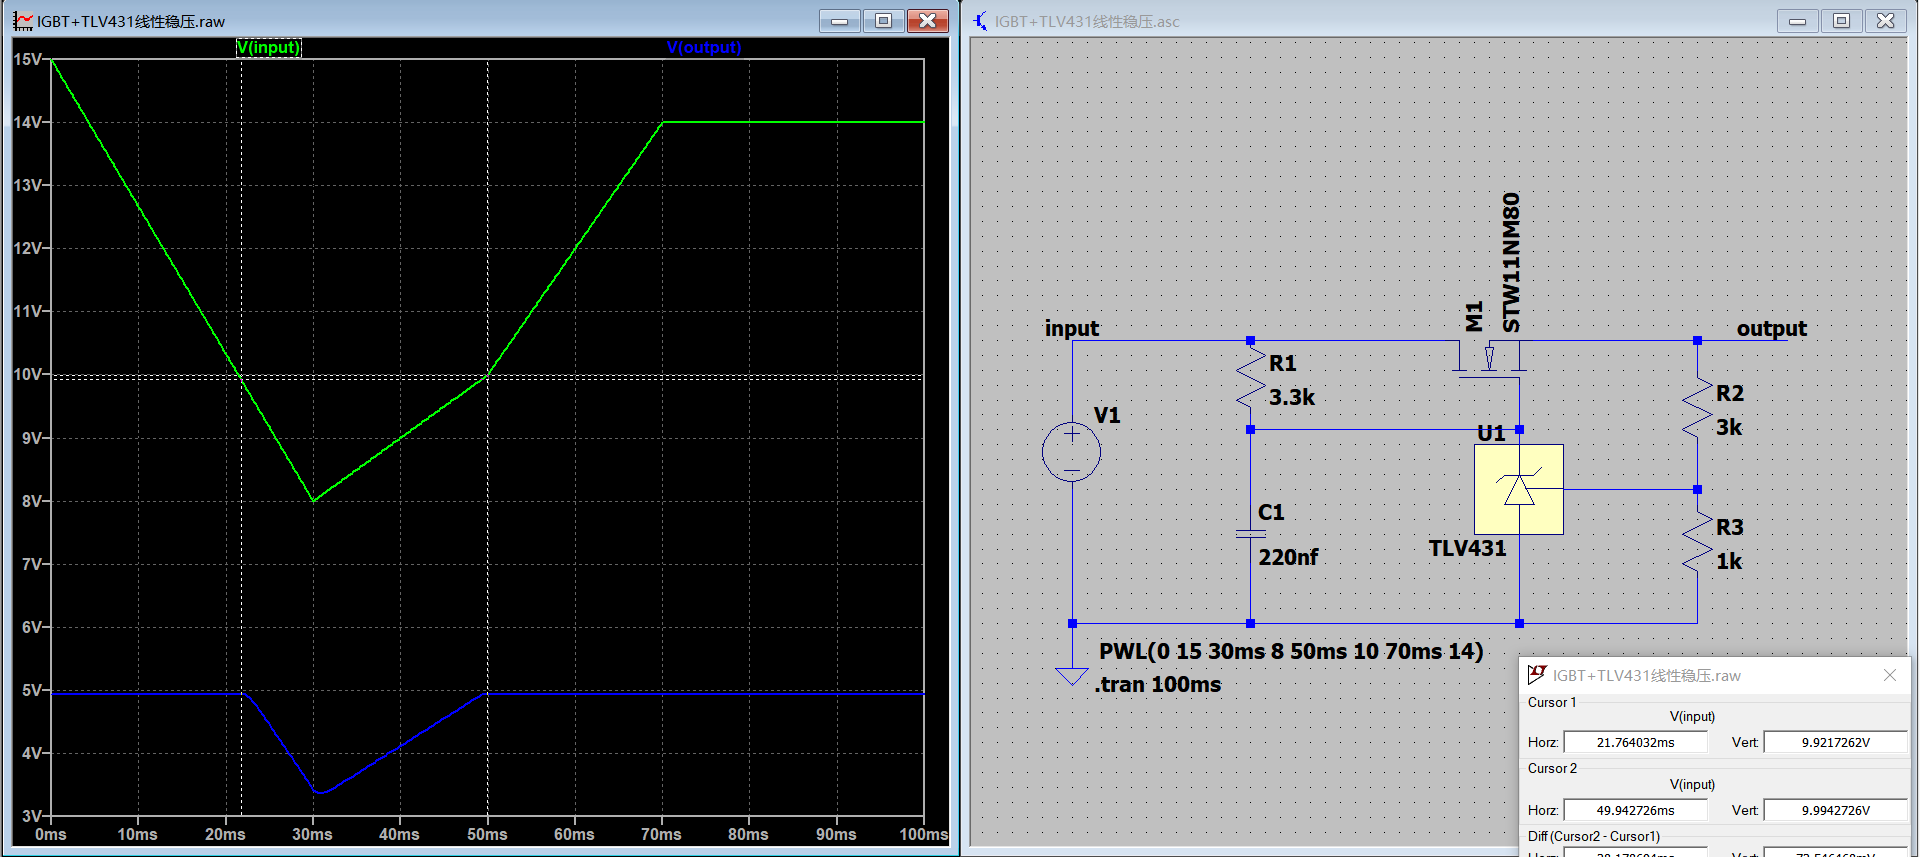Click the R1 value text 3.3k
1920x857 pixels.
coord(1292,397)
